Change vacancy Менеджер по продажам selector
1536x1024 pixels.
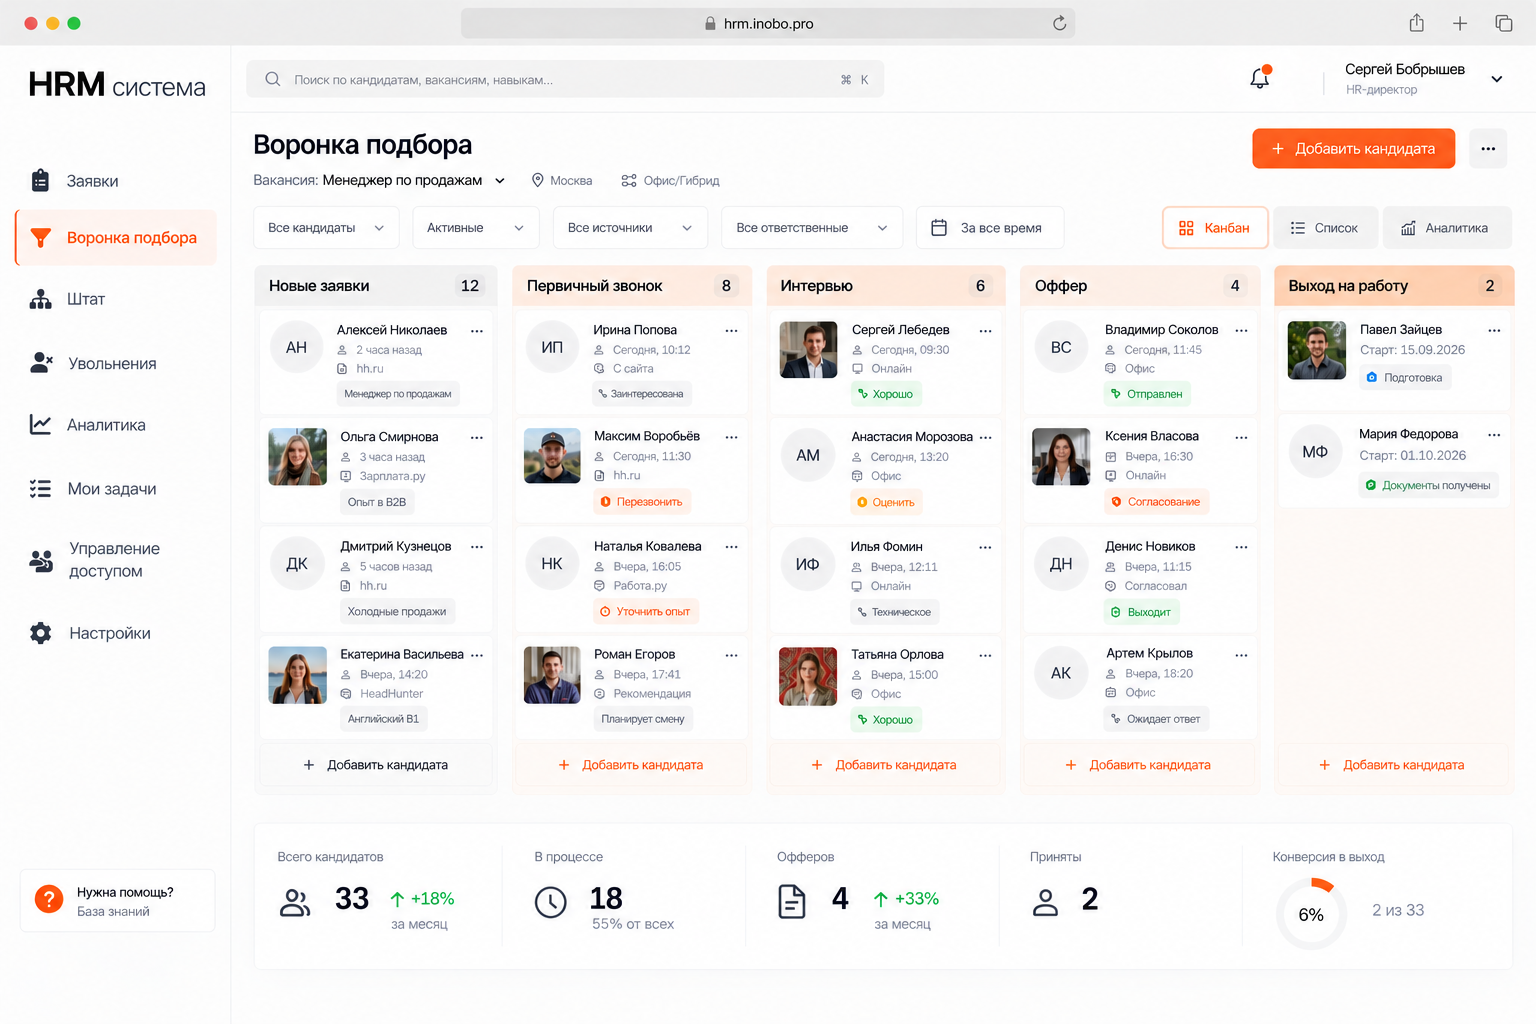pyautogui.click(x=413, y=181)
